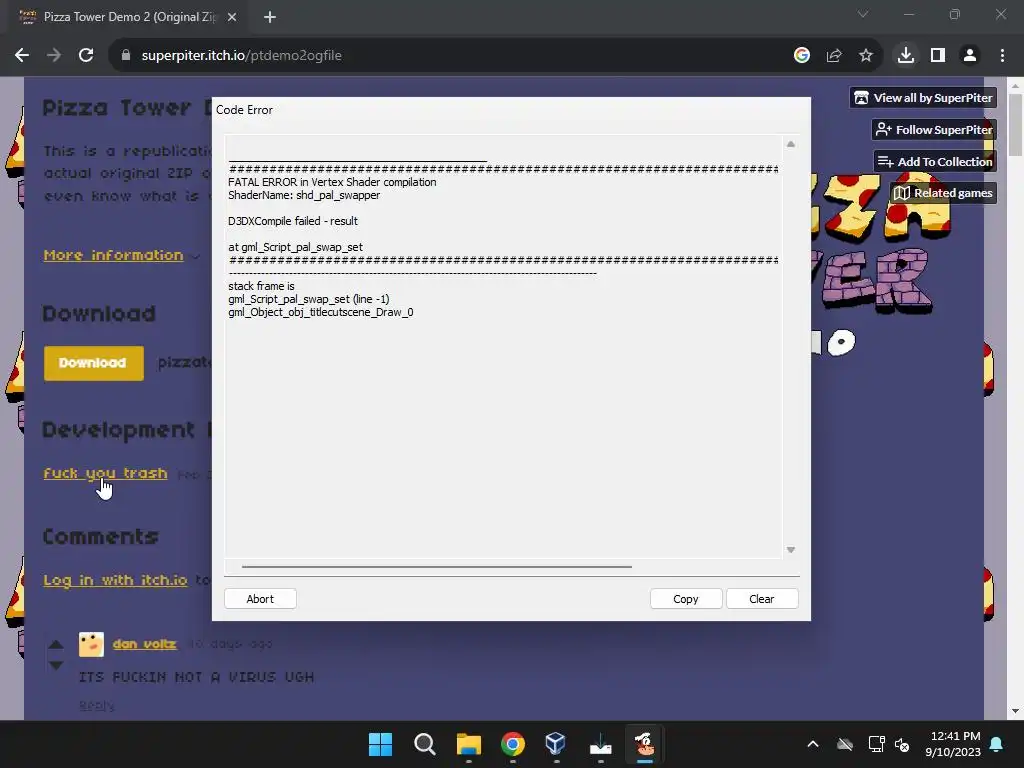The height and width of the screenshot is (768, 1024).
Task: Open Chrome tab search chevron
Action: (x=863, y=14)
